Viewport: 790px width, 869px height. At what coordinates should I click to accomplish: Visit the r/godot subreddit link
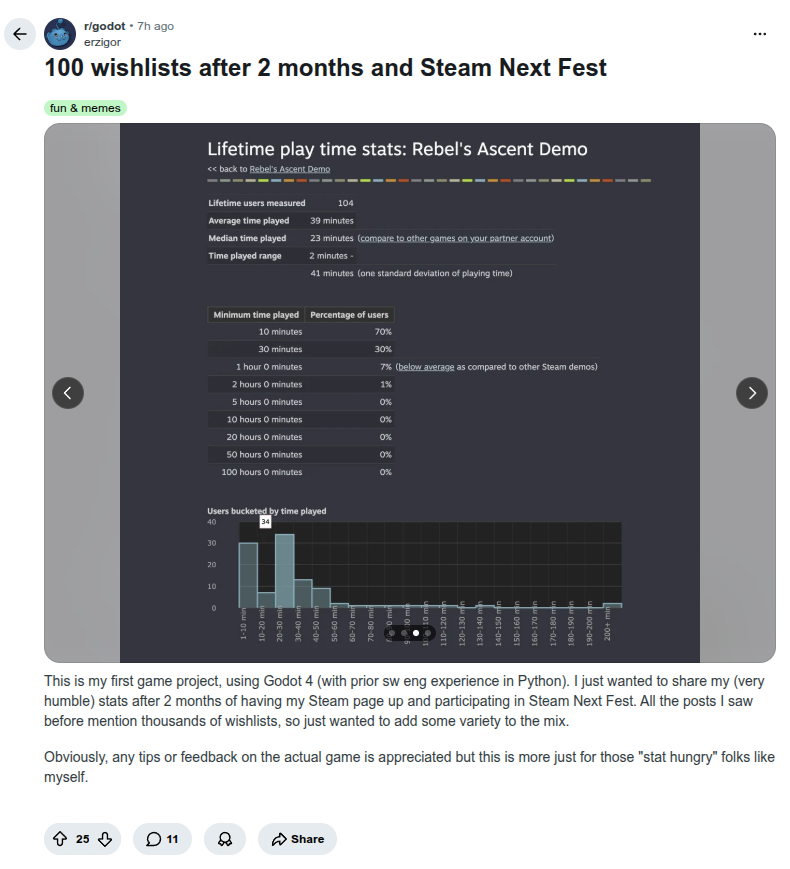(104, 26)
